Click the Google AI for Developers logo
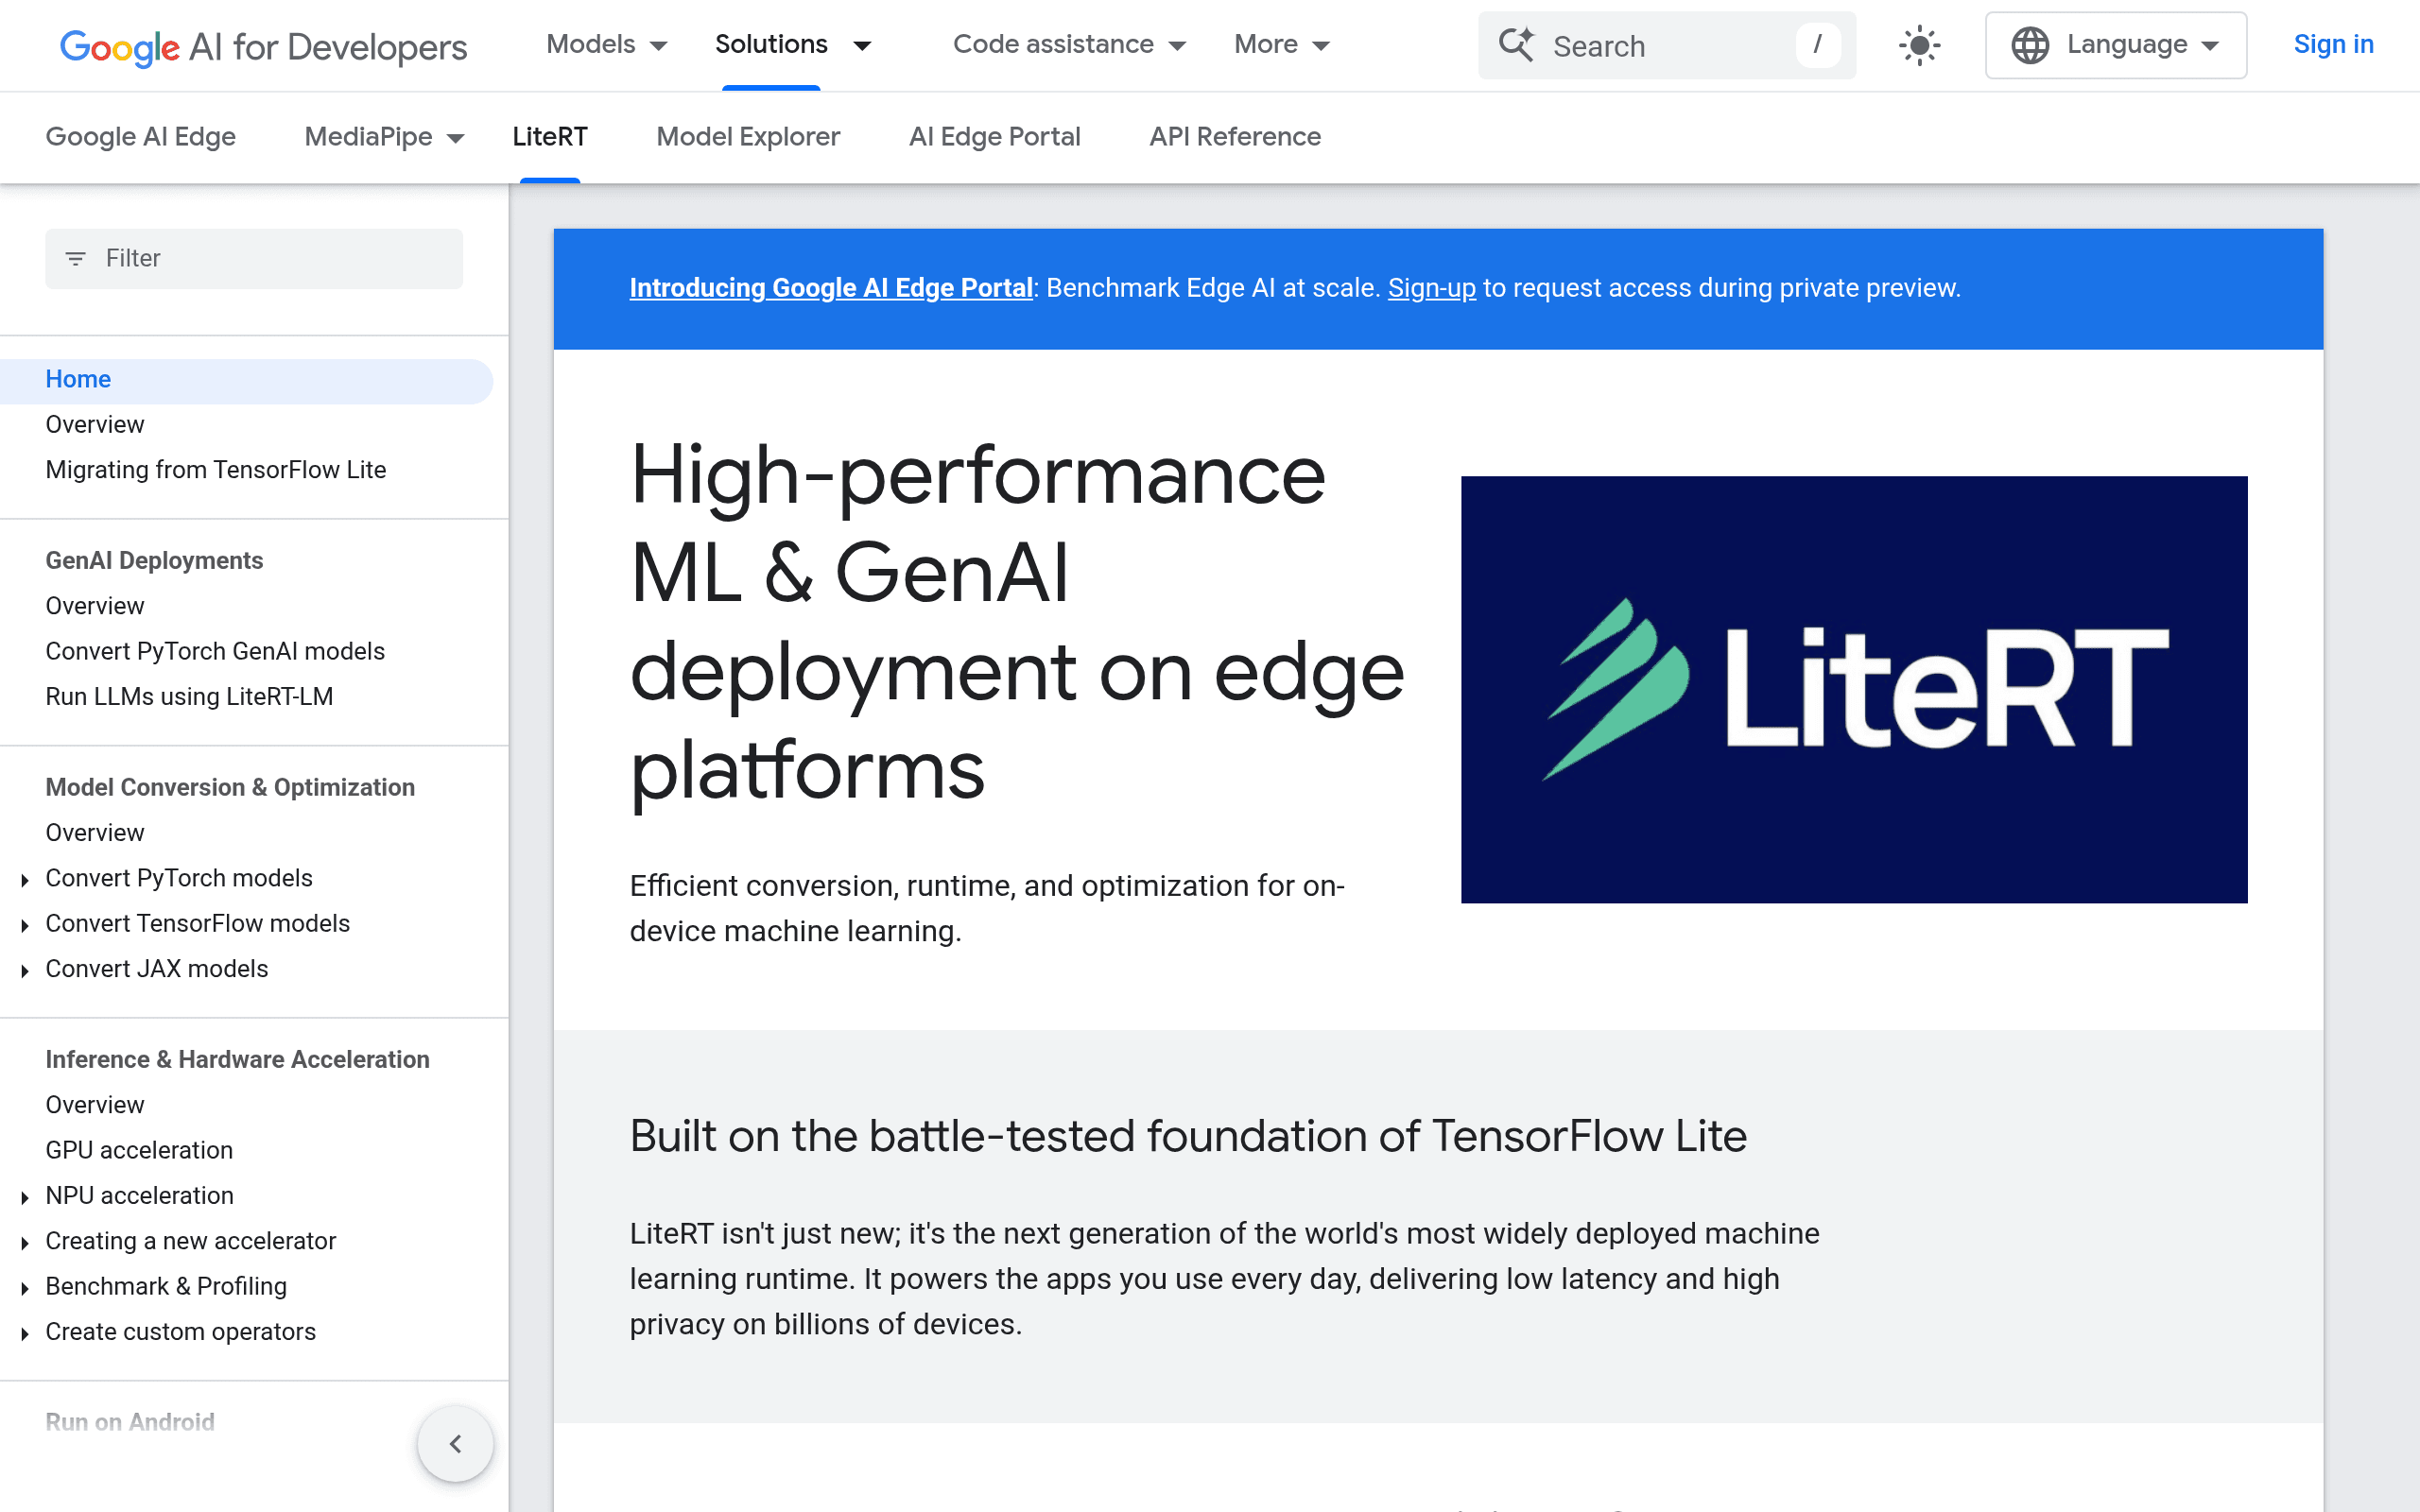 [263, 46]
